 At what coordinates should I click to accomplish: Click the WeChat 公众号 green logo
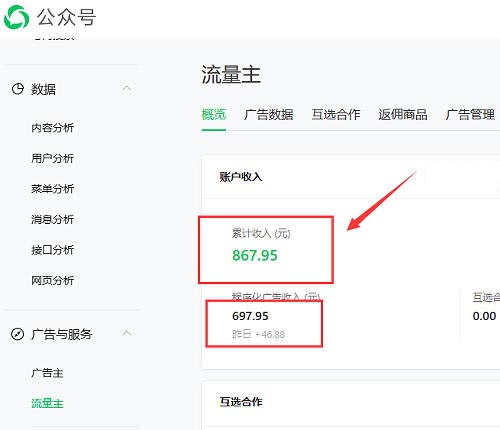pos(16,17)
